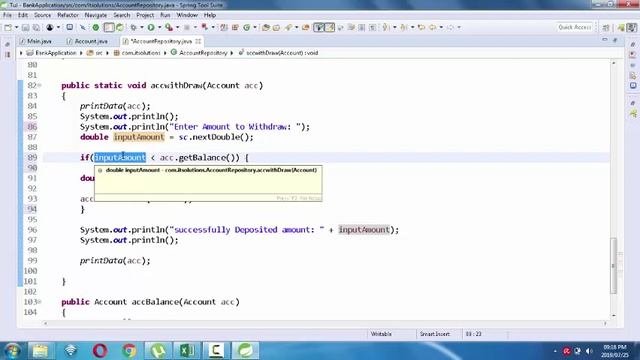Viewport: 640px width, 360px height.
Task: Click the Open Perspective icon
Action: click(x=606, y=28)
